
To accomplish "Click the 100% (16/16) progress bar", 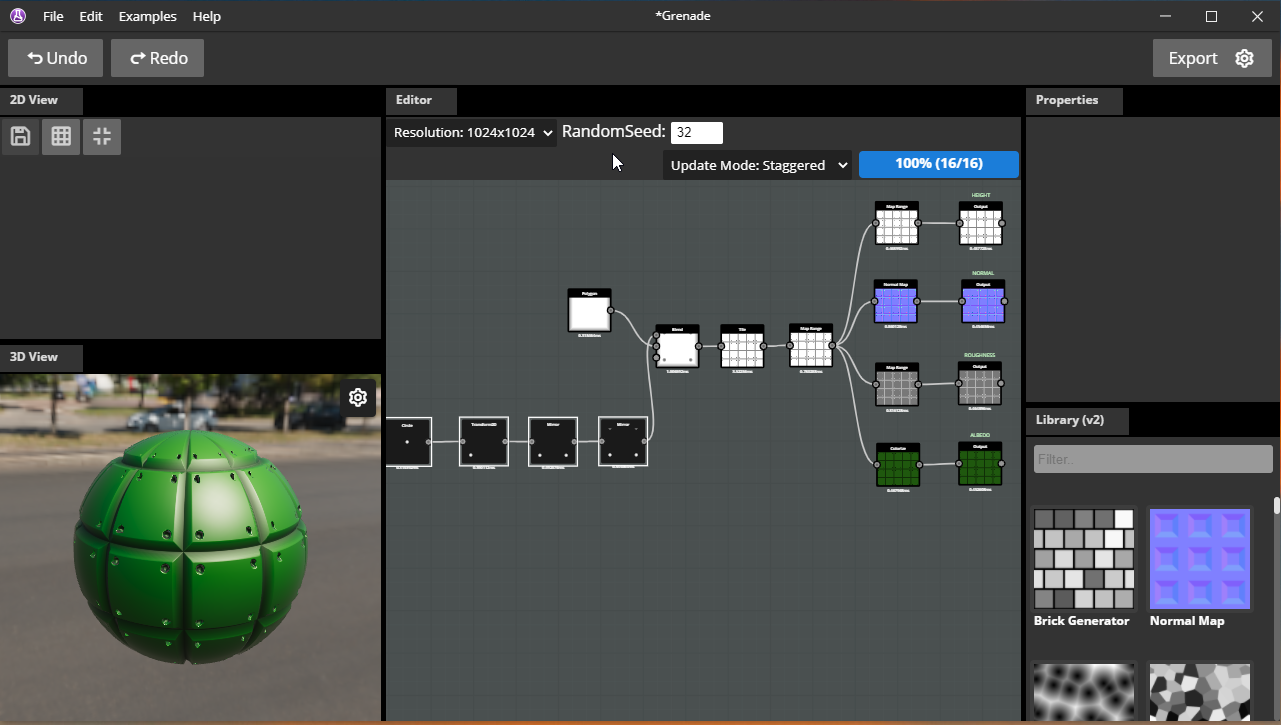I will (x=938, y=164).
